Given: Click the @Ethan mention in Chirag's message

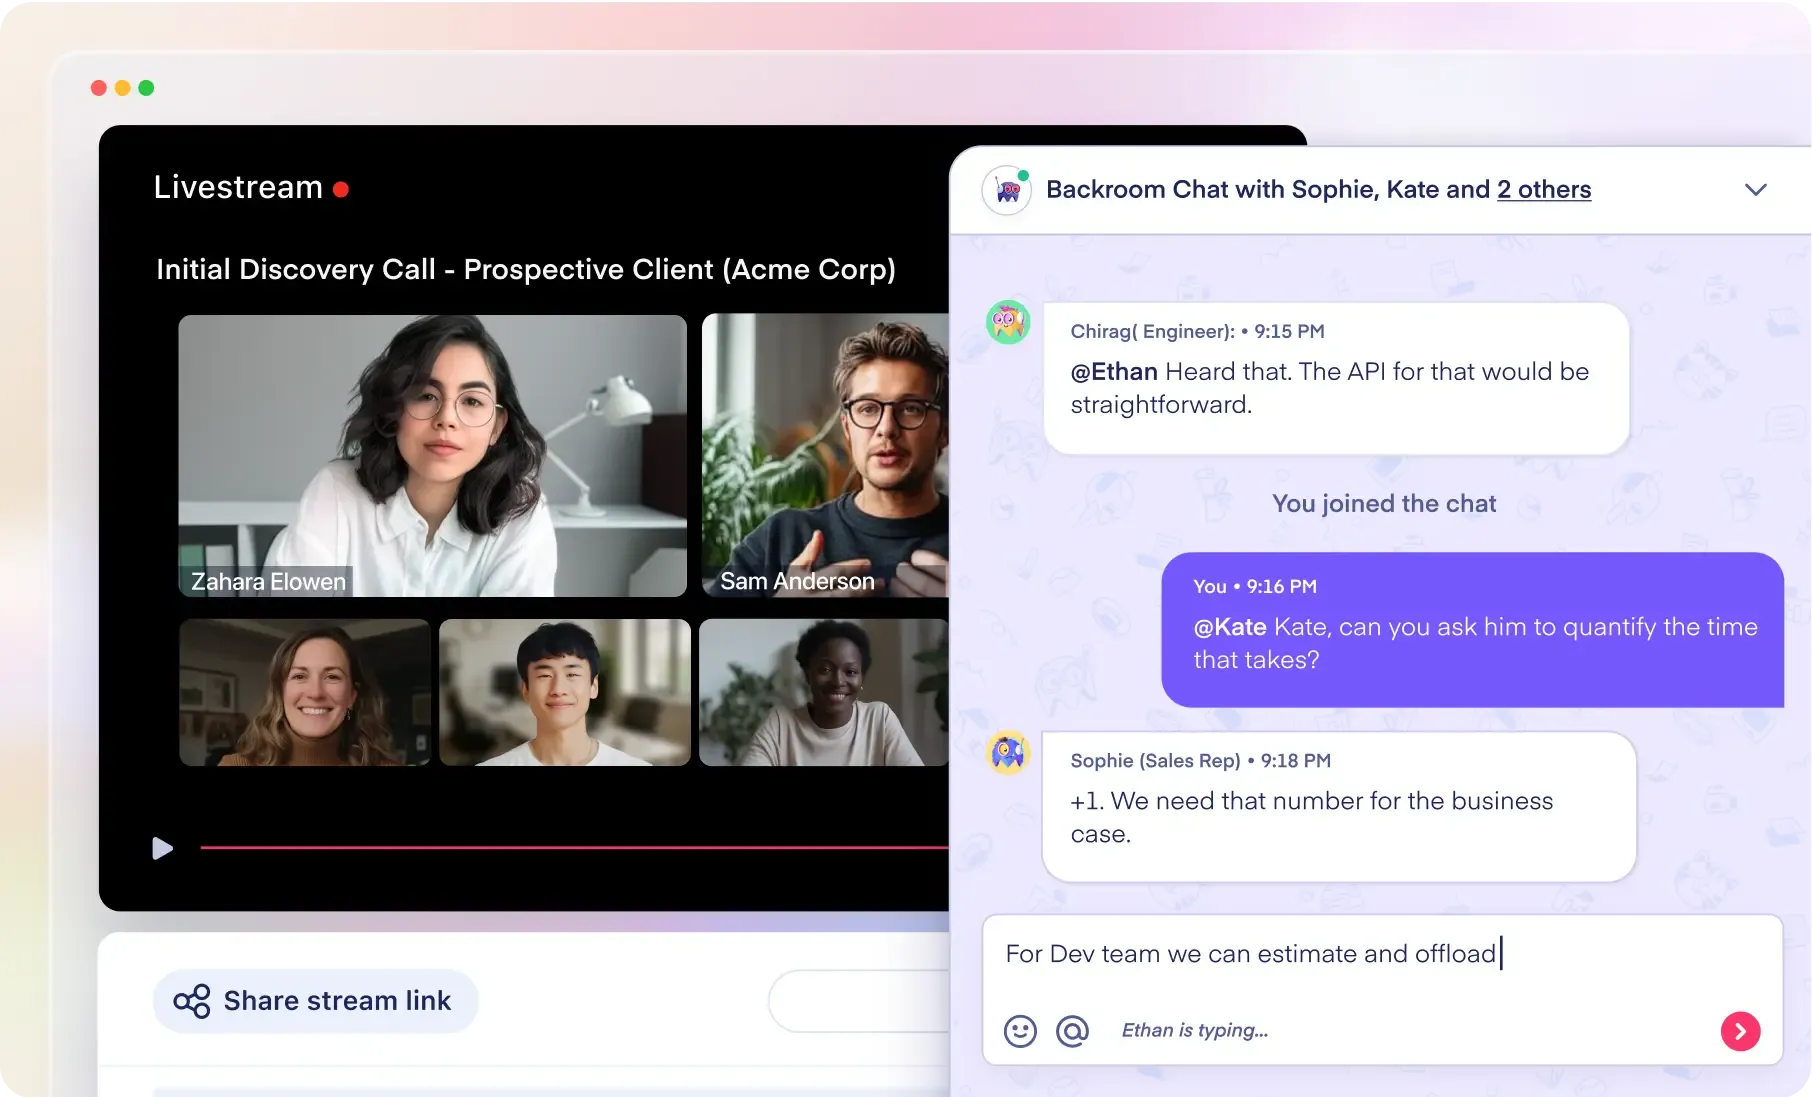Looking at the screenshot, I should tap(1113, 372).
